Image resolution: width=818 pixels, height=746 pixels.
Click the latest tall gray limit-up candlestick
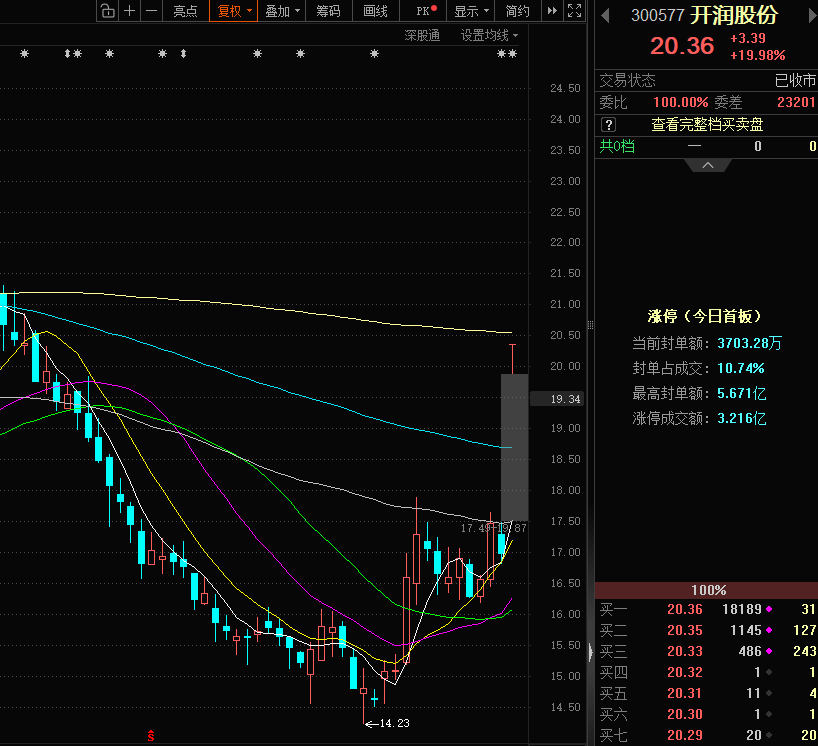tap(514, 447)
